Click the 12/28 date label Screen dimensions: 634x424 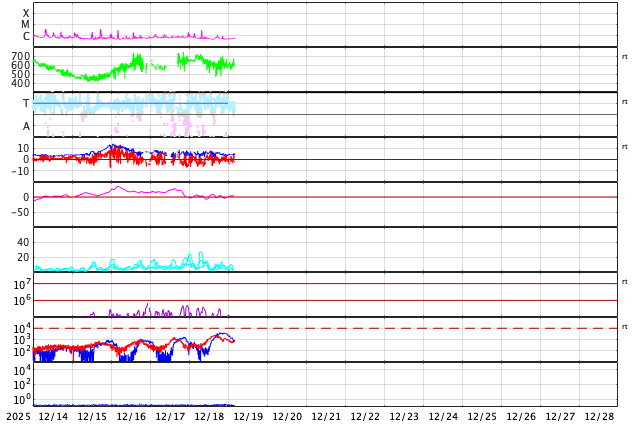[x=599, y=416]
